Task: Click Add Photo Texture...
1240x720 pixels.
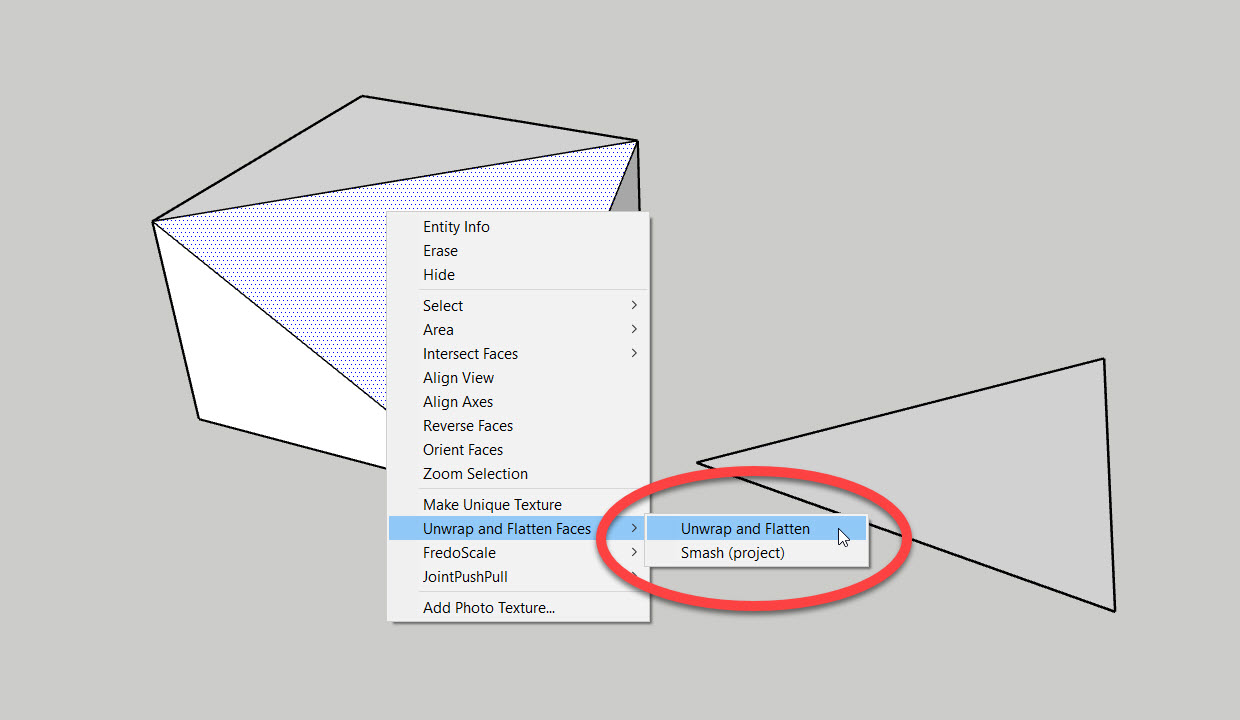Action: [489, 608]
